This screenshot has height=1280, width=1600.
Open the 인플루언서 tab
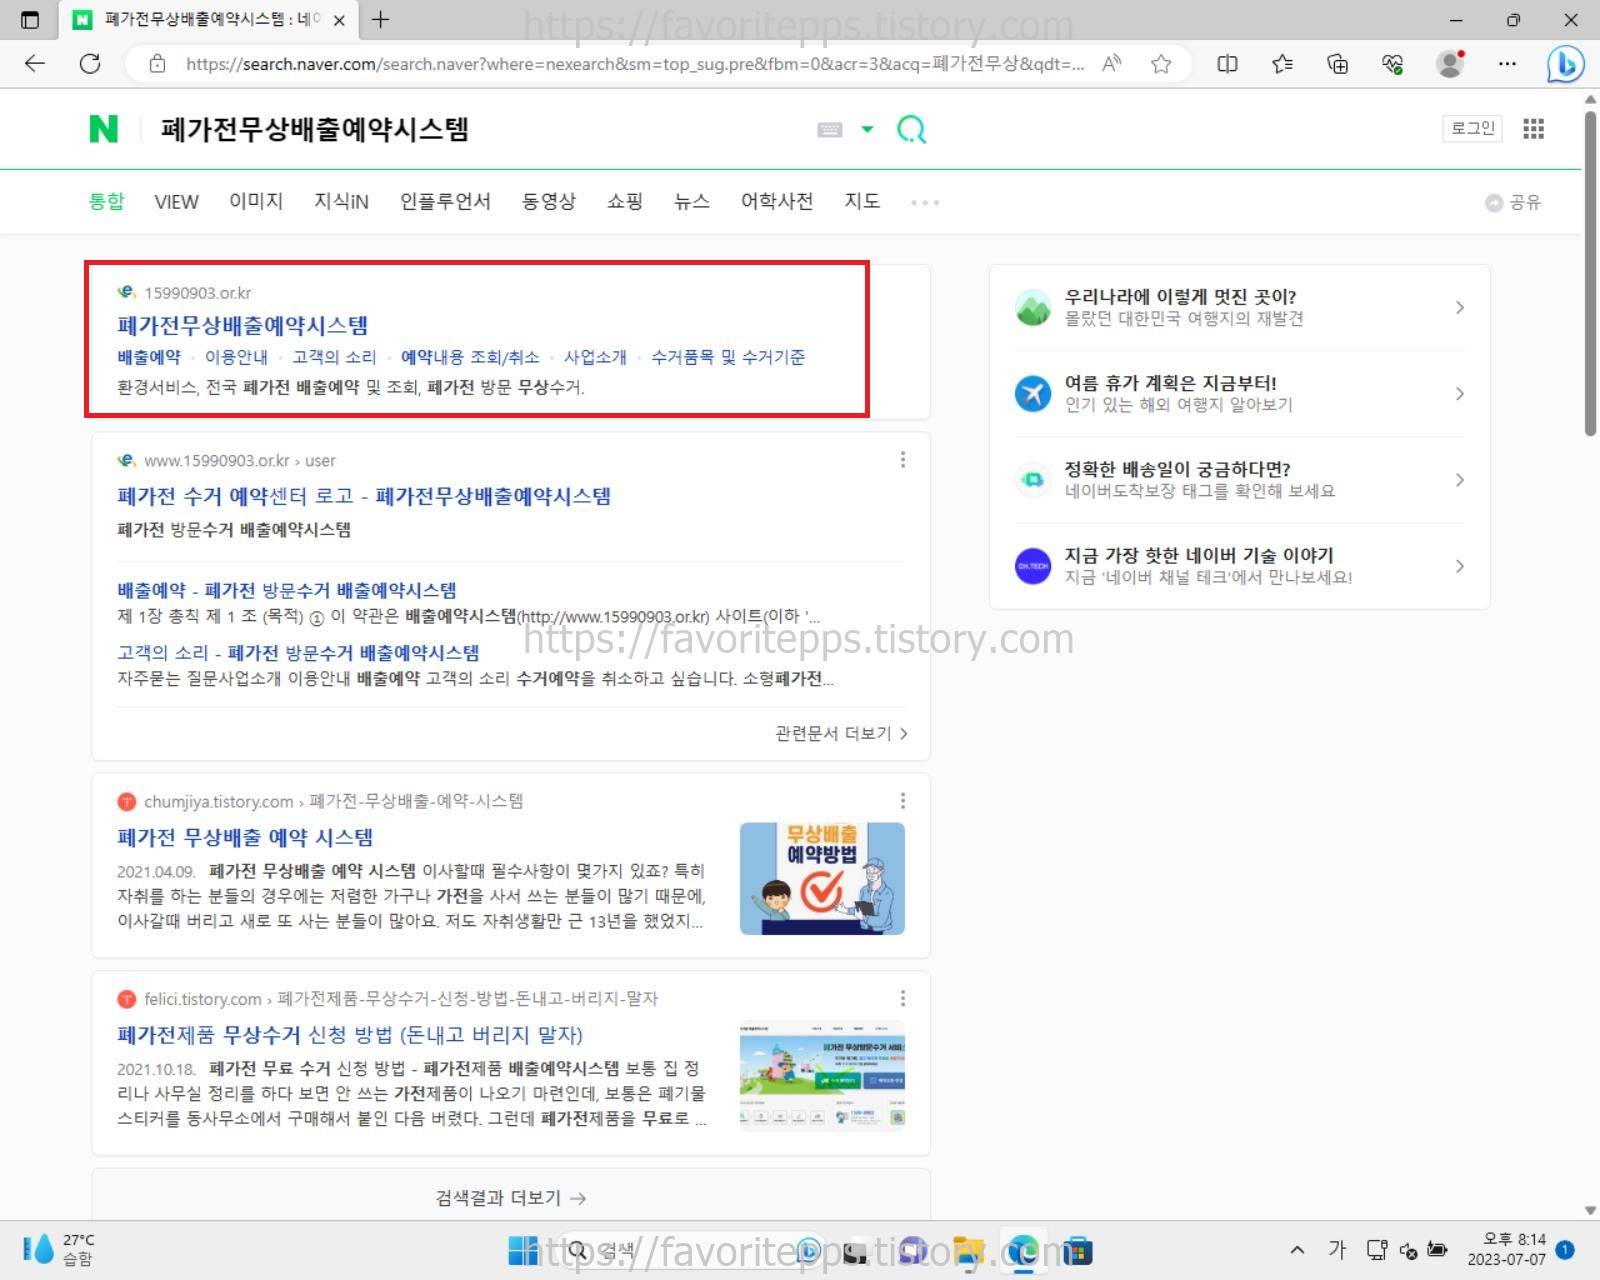pos(445,201)
